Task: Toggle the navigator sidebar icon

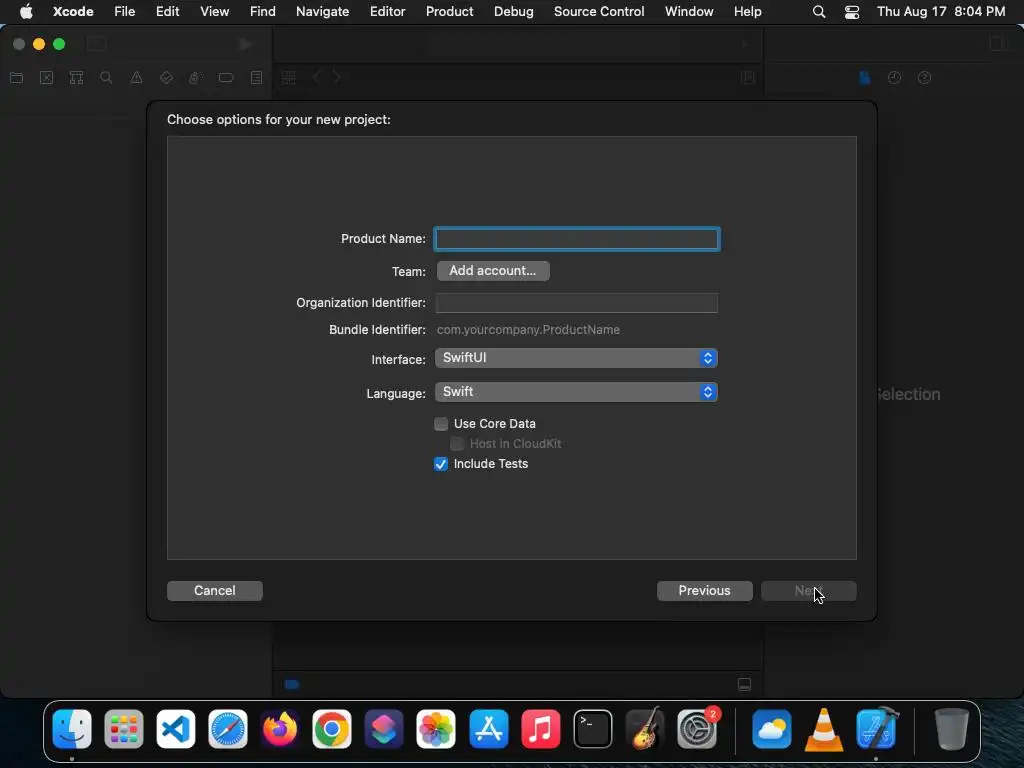Action: pos(96,44)
